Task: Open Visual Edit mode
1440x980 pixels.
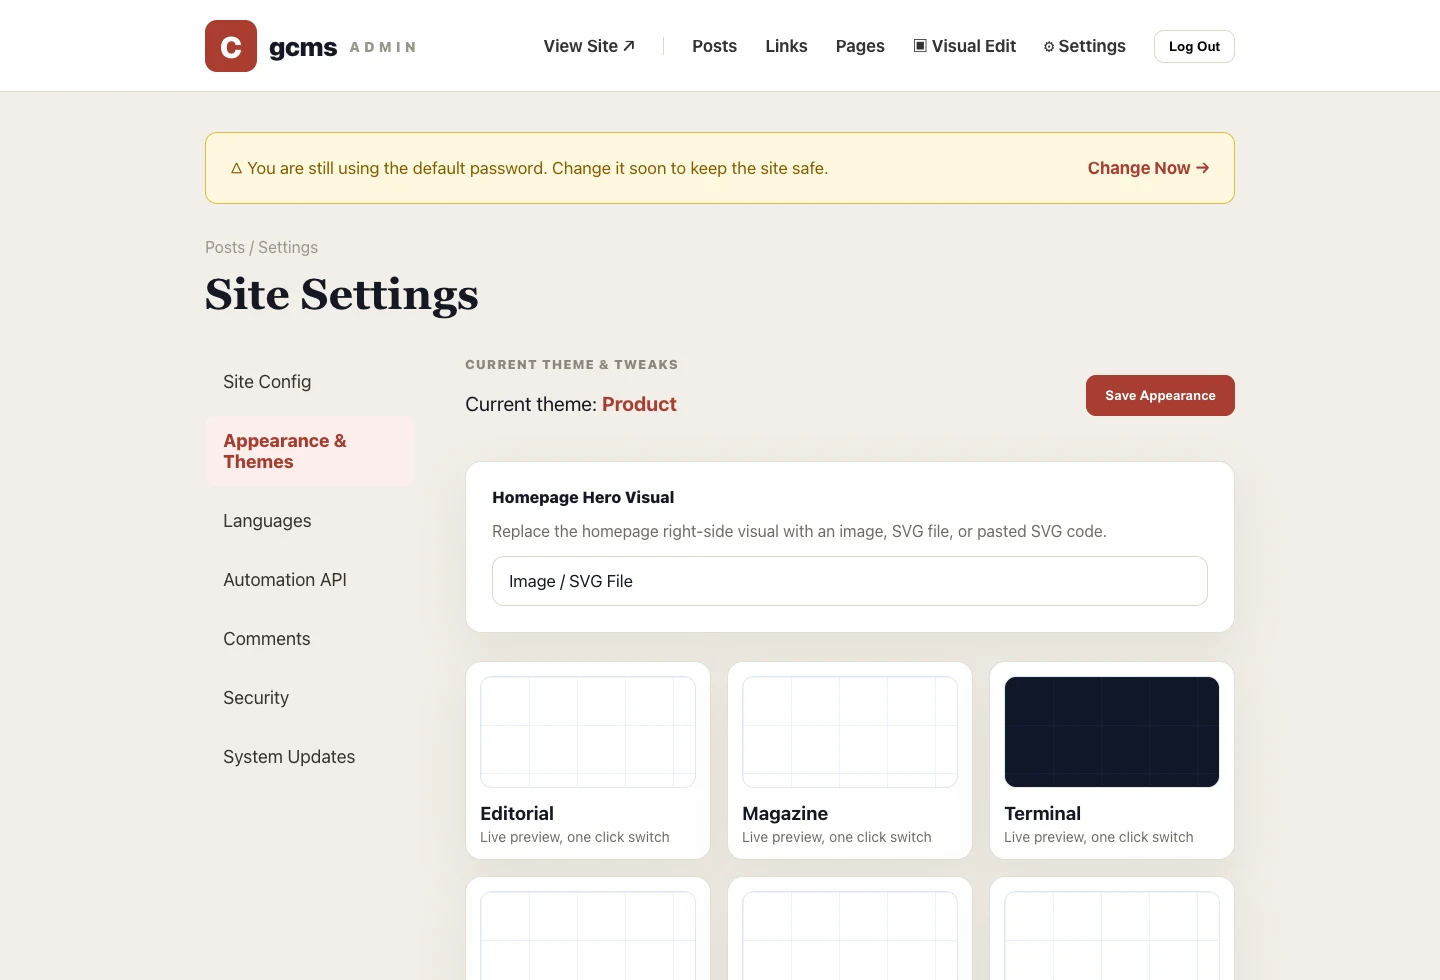Action: [965, 46]
